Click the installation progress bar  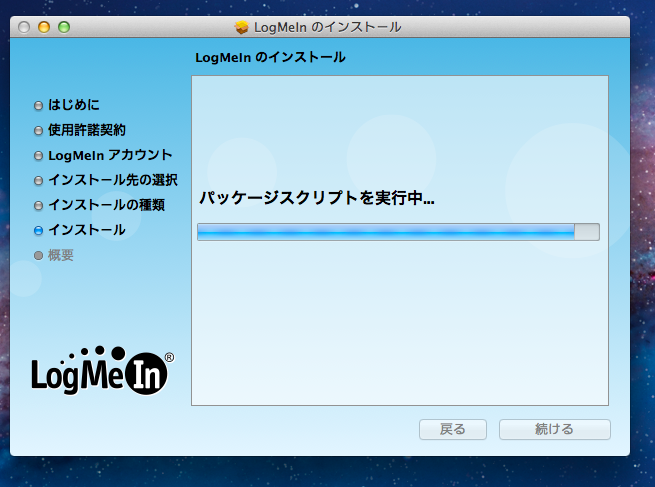[399, 232]
